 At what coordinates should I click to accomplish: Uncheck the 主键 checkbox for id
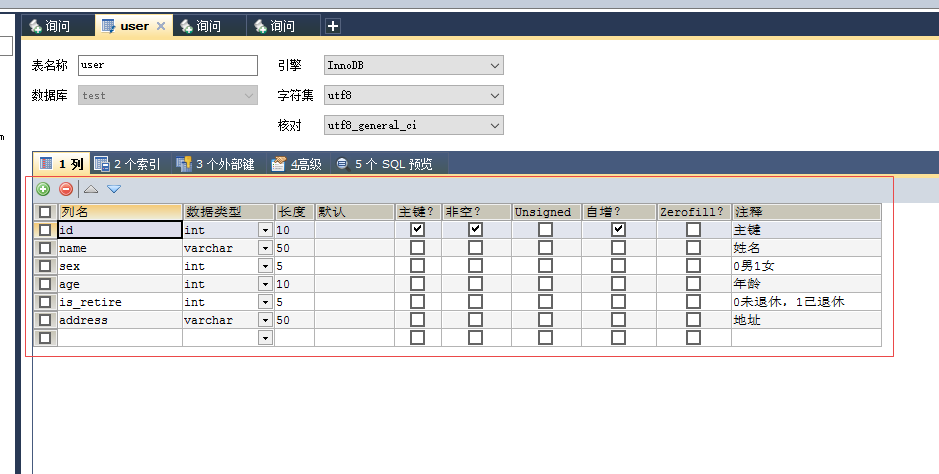(x=417, y=229)
